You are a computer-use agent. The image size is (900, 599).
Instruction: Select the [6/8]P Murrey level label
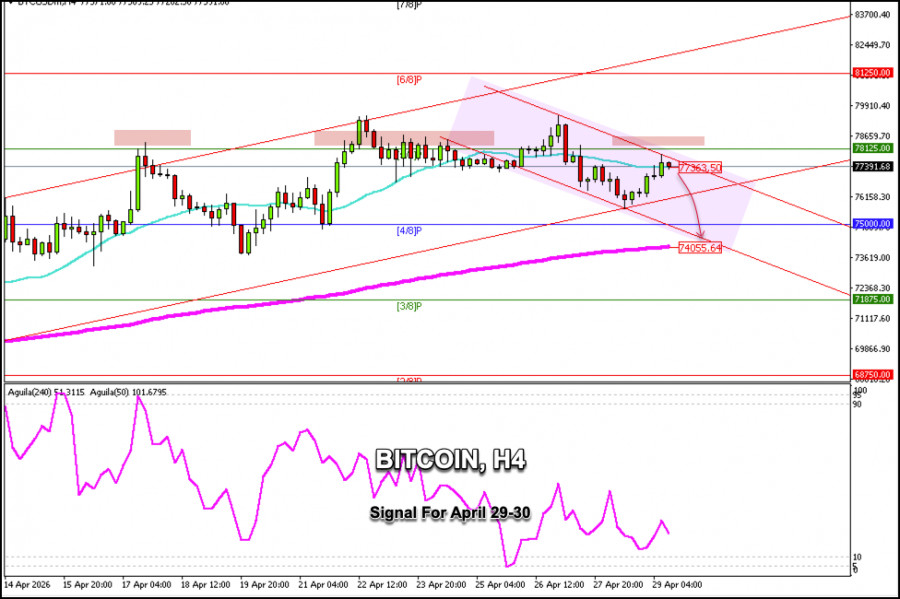coord(409,80)
